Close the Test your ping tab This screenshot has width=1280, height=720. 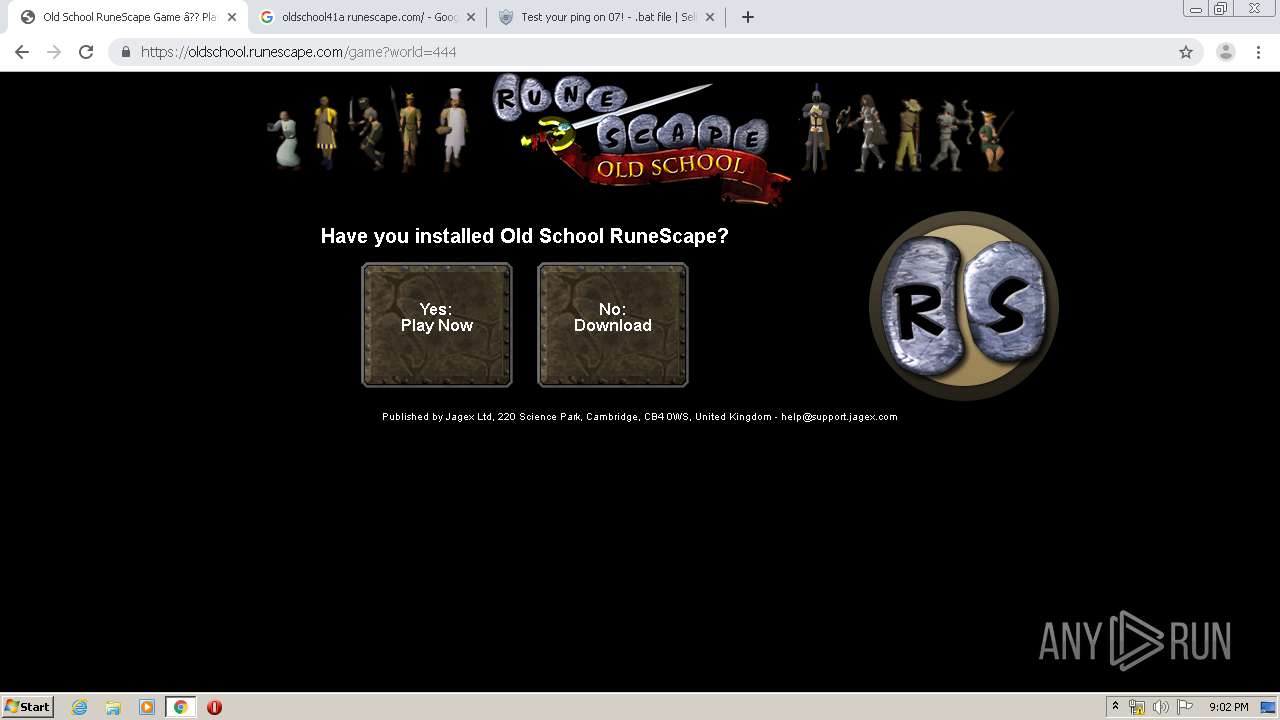(710, 17)
